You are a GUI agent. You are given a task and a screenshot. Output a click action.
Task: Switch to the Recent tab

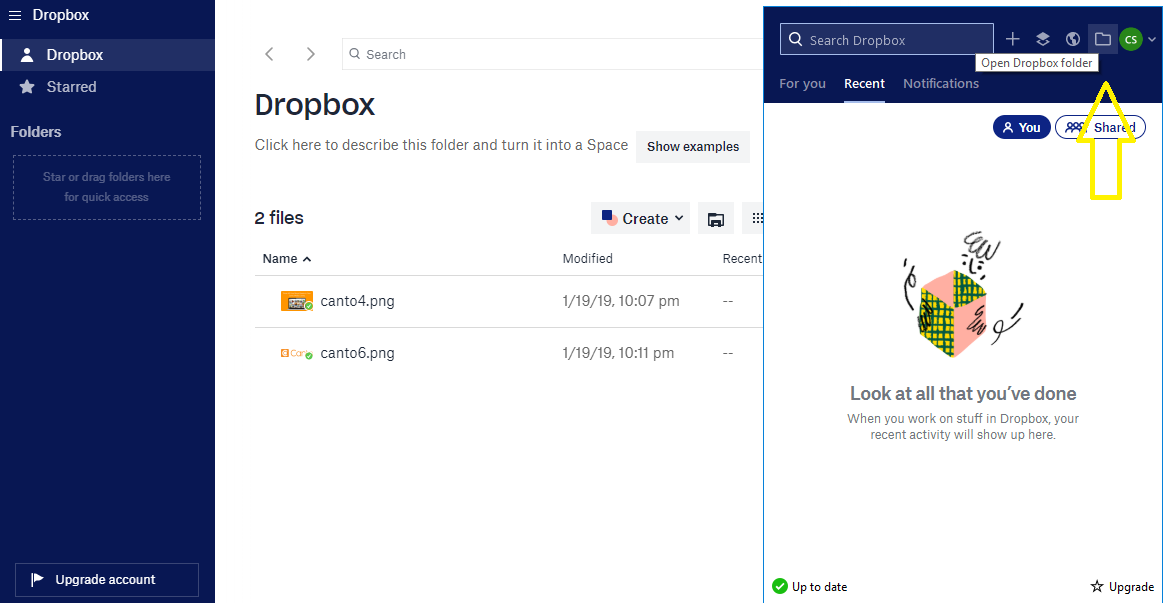coord(864,84)
